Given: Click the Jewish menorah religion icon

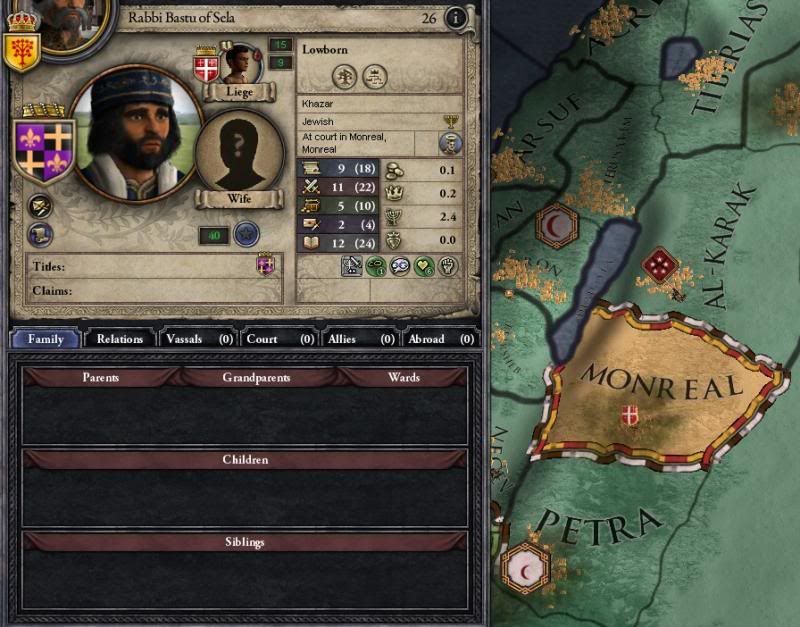Looking at the screenshot, I should [451, 121].
